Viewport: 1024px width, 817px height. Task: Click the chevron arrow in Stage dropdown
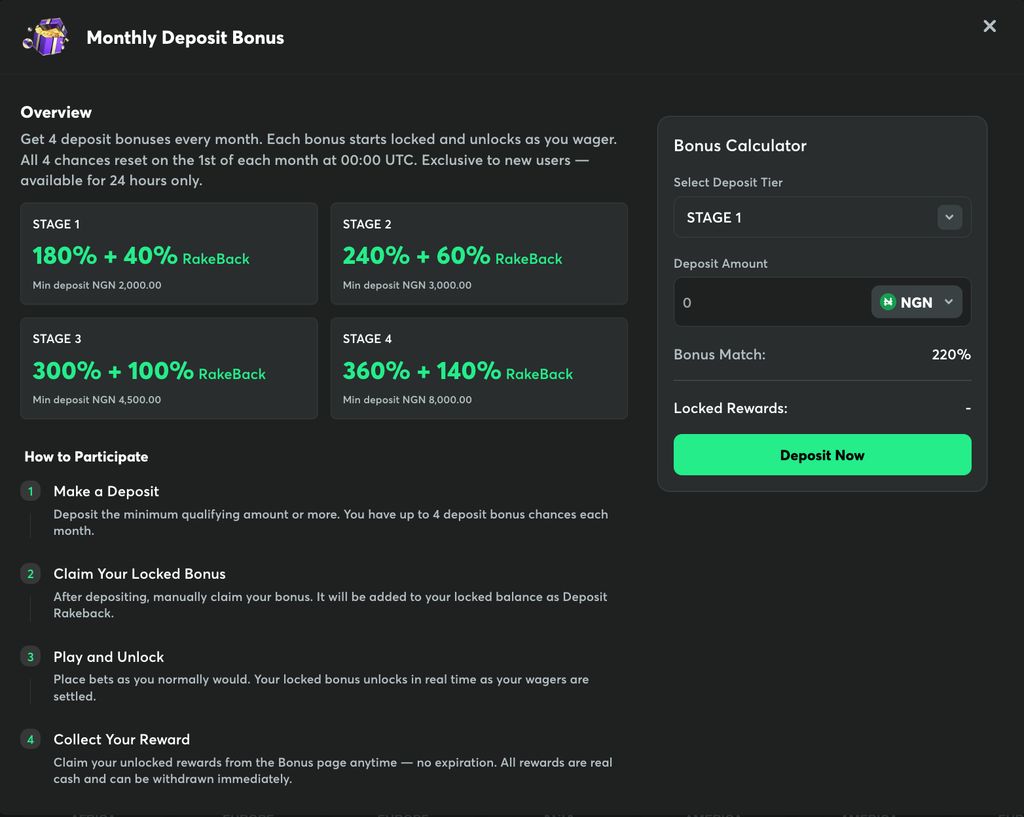coord(950,217)
